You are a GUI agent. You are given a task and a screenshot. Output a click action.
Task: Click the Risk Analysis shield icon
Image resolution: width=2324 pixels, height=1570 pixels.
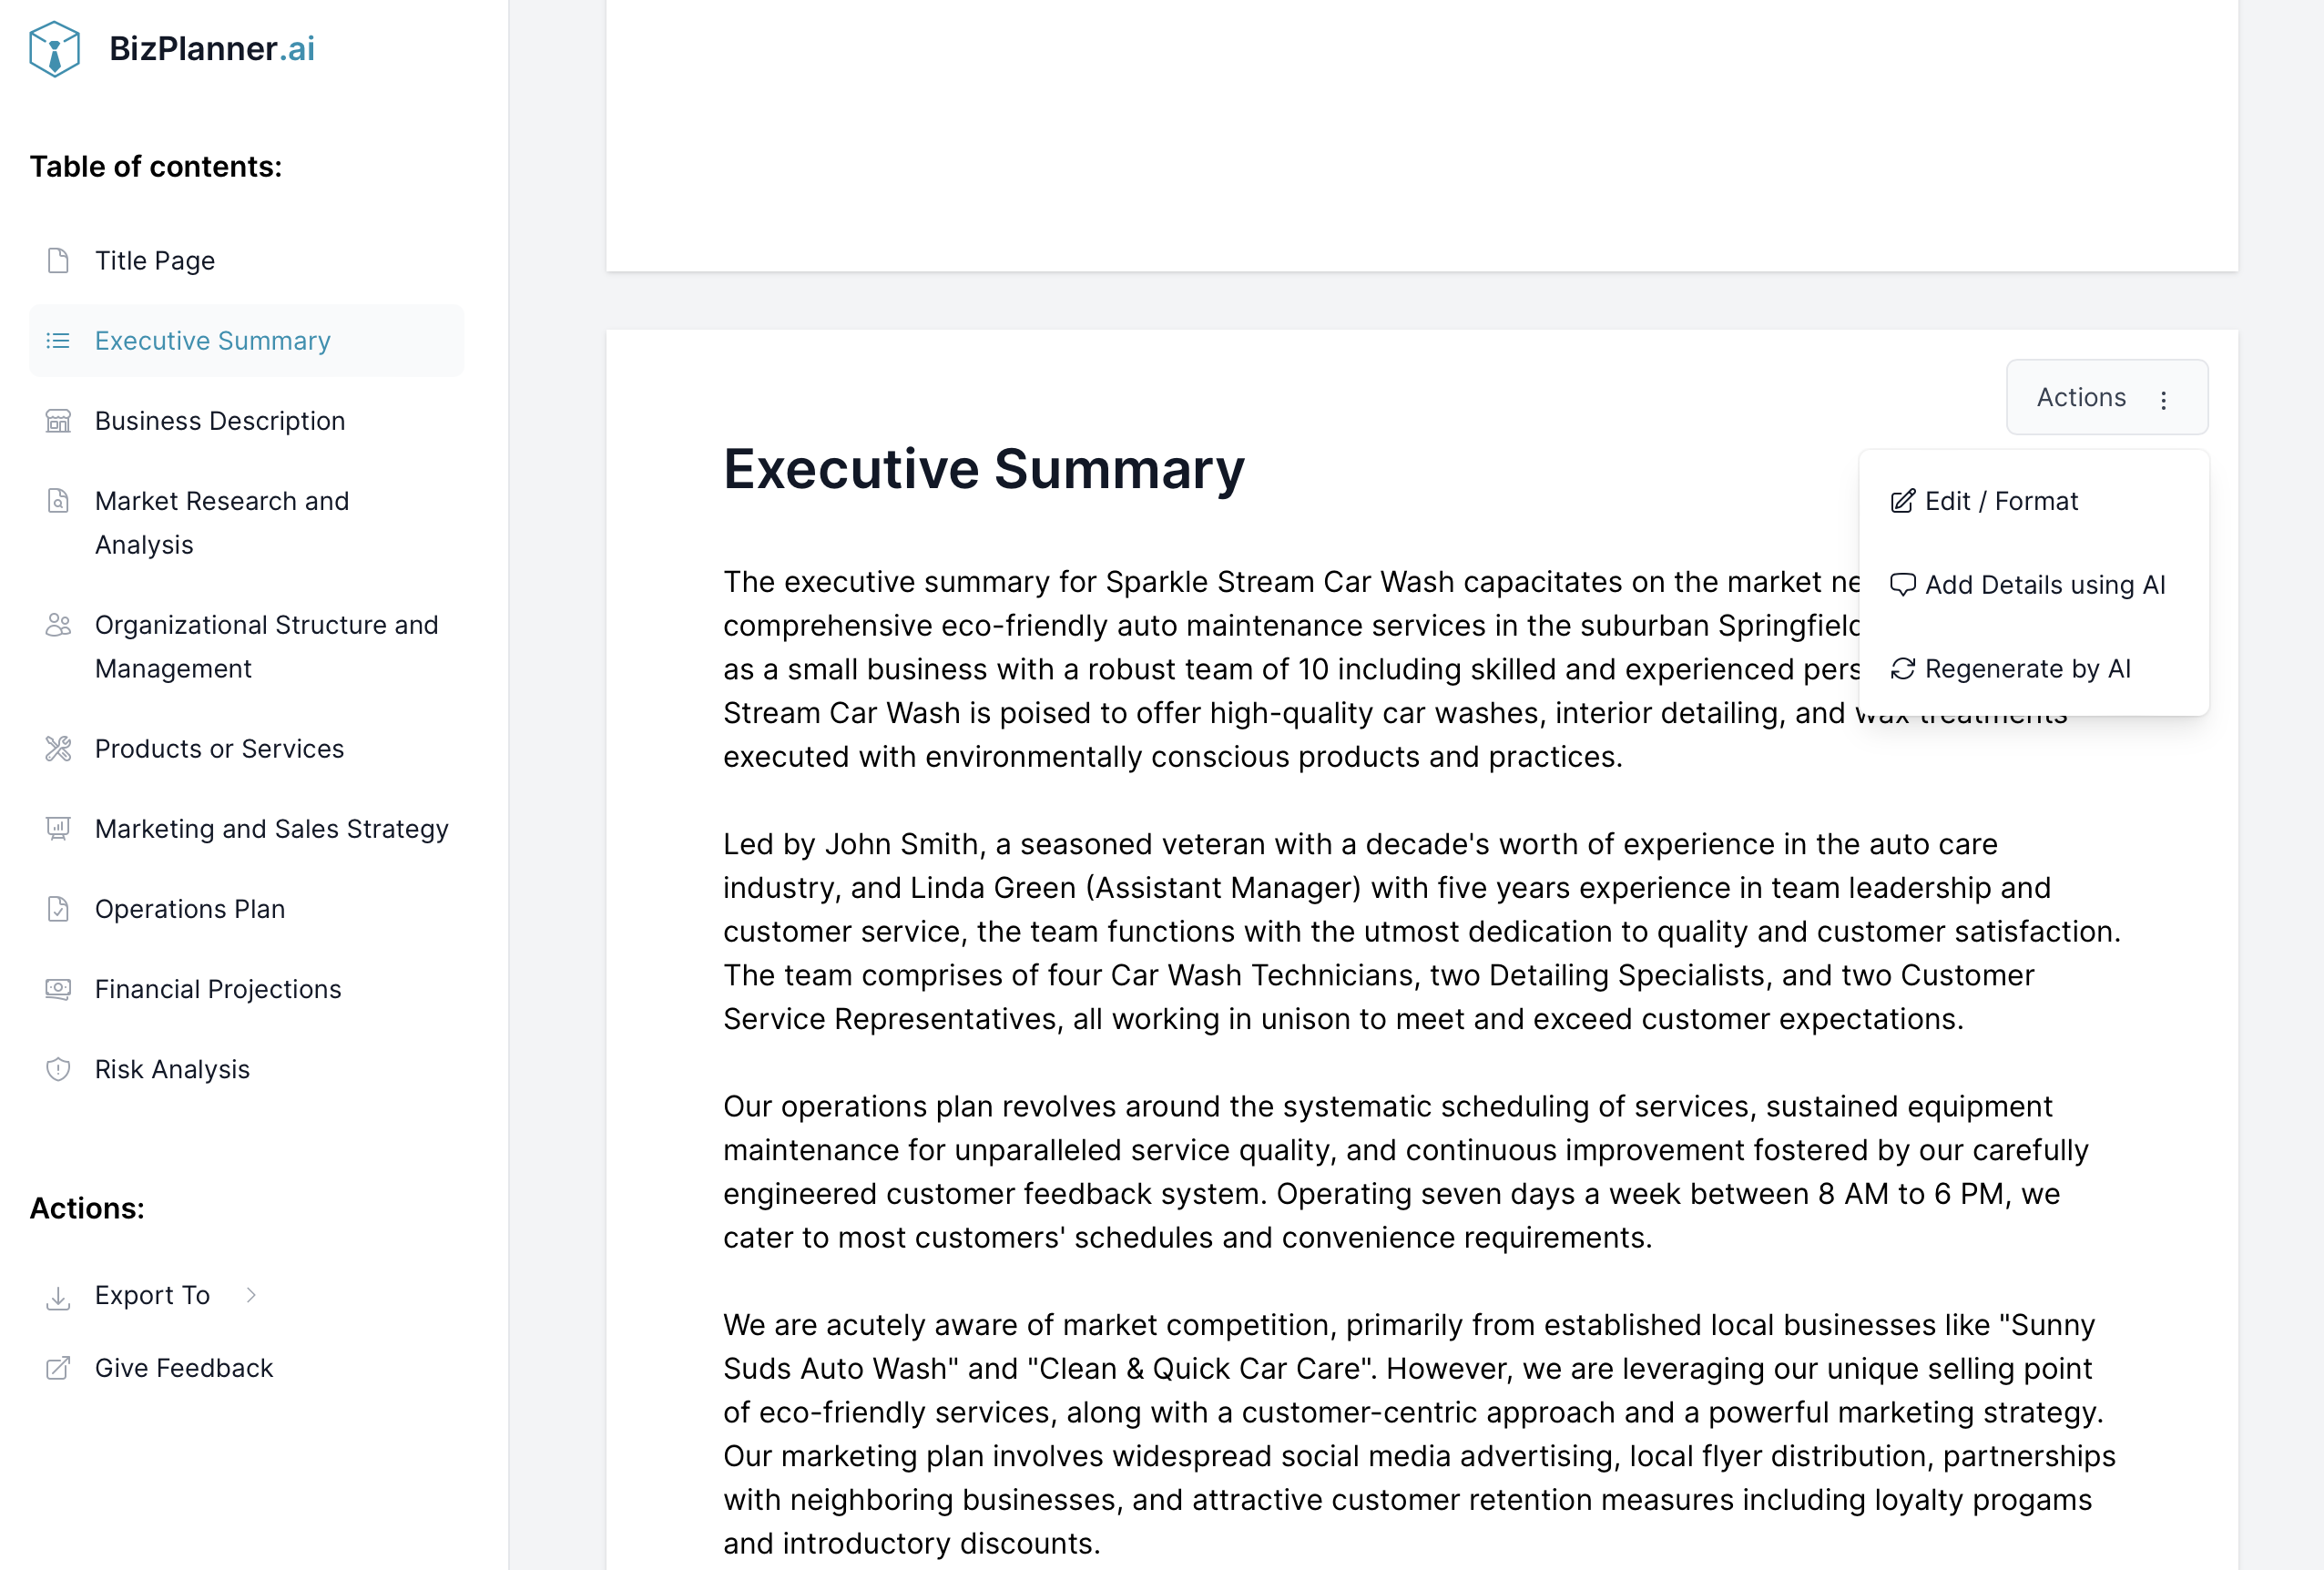coord(58,1069)
